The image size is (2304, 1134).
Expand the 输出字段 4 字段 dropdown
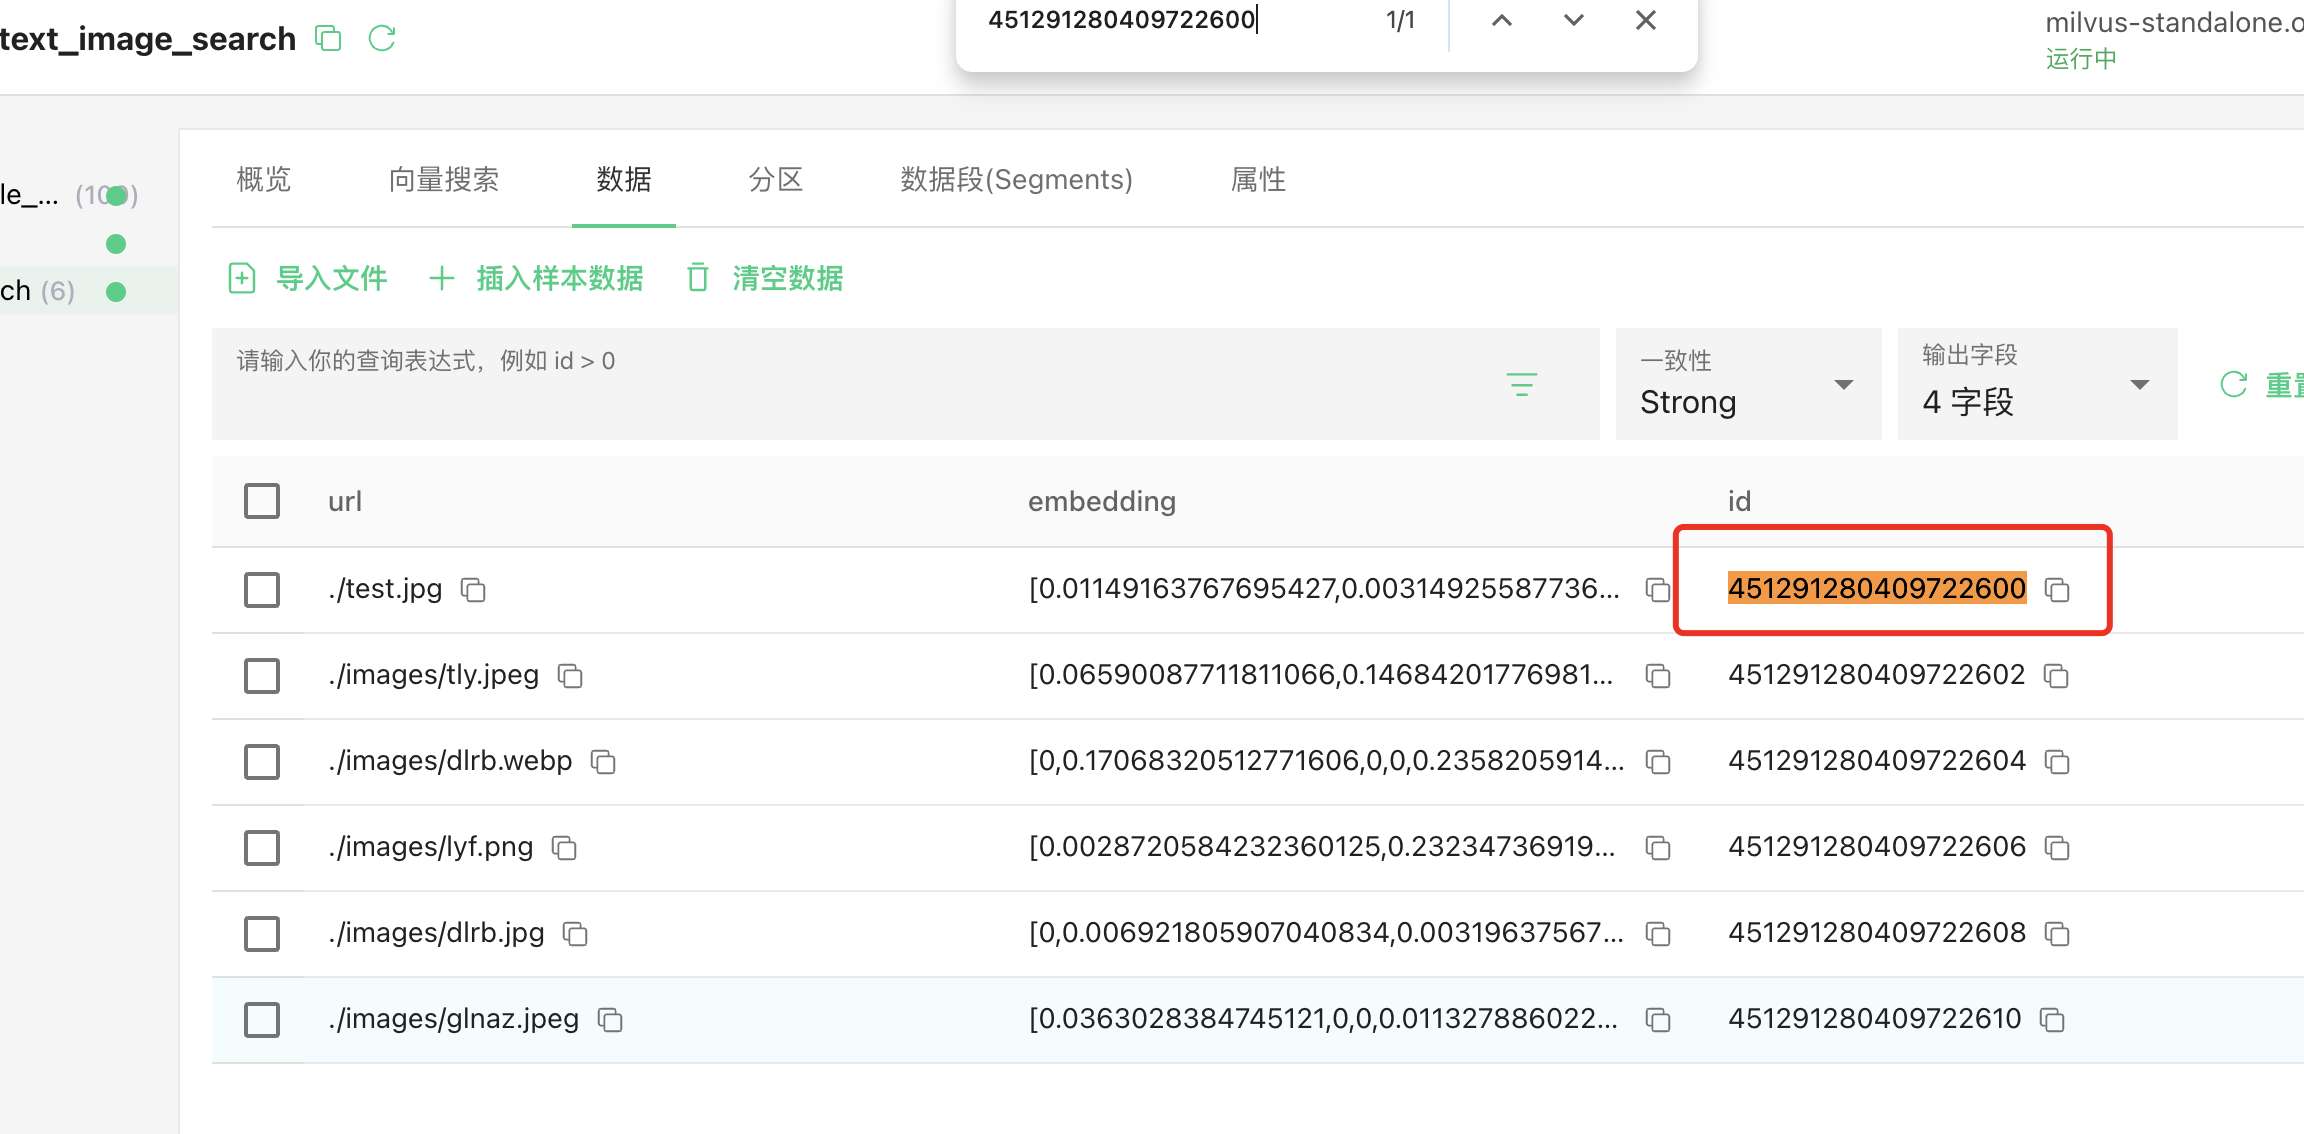point(2037,385)
